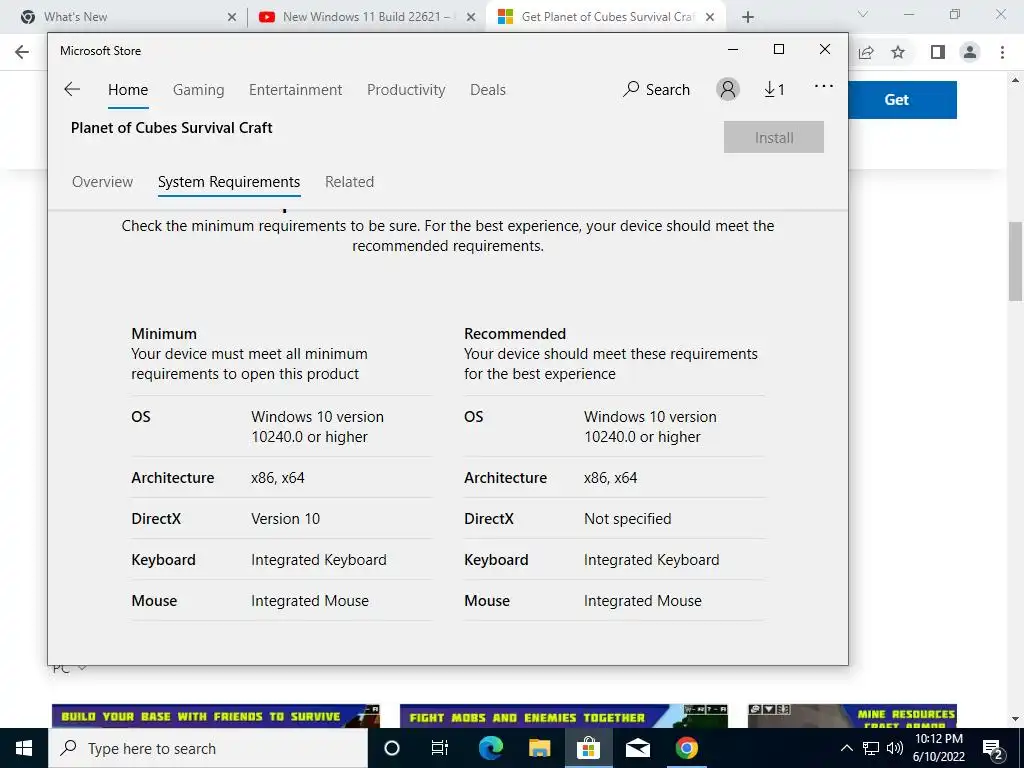Open Chrome tab search chevron
Viewport: 1024px width, 768px height.
(863, 14)
